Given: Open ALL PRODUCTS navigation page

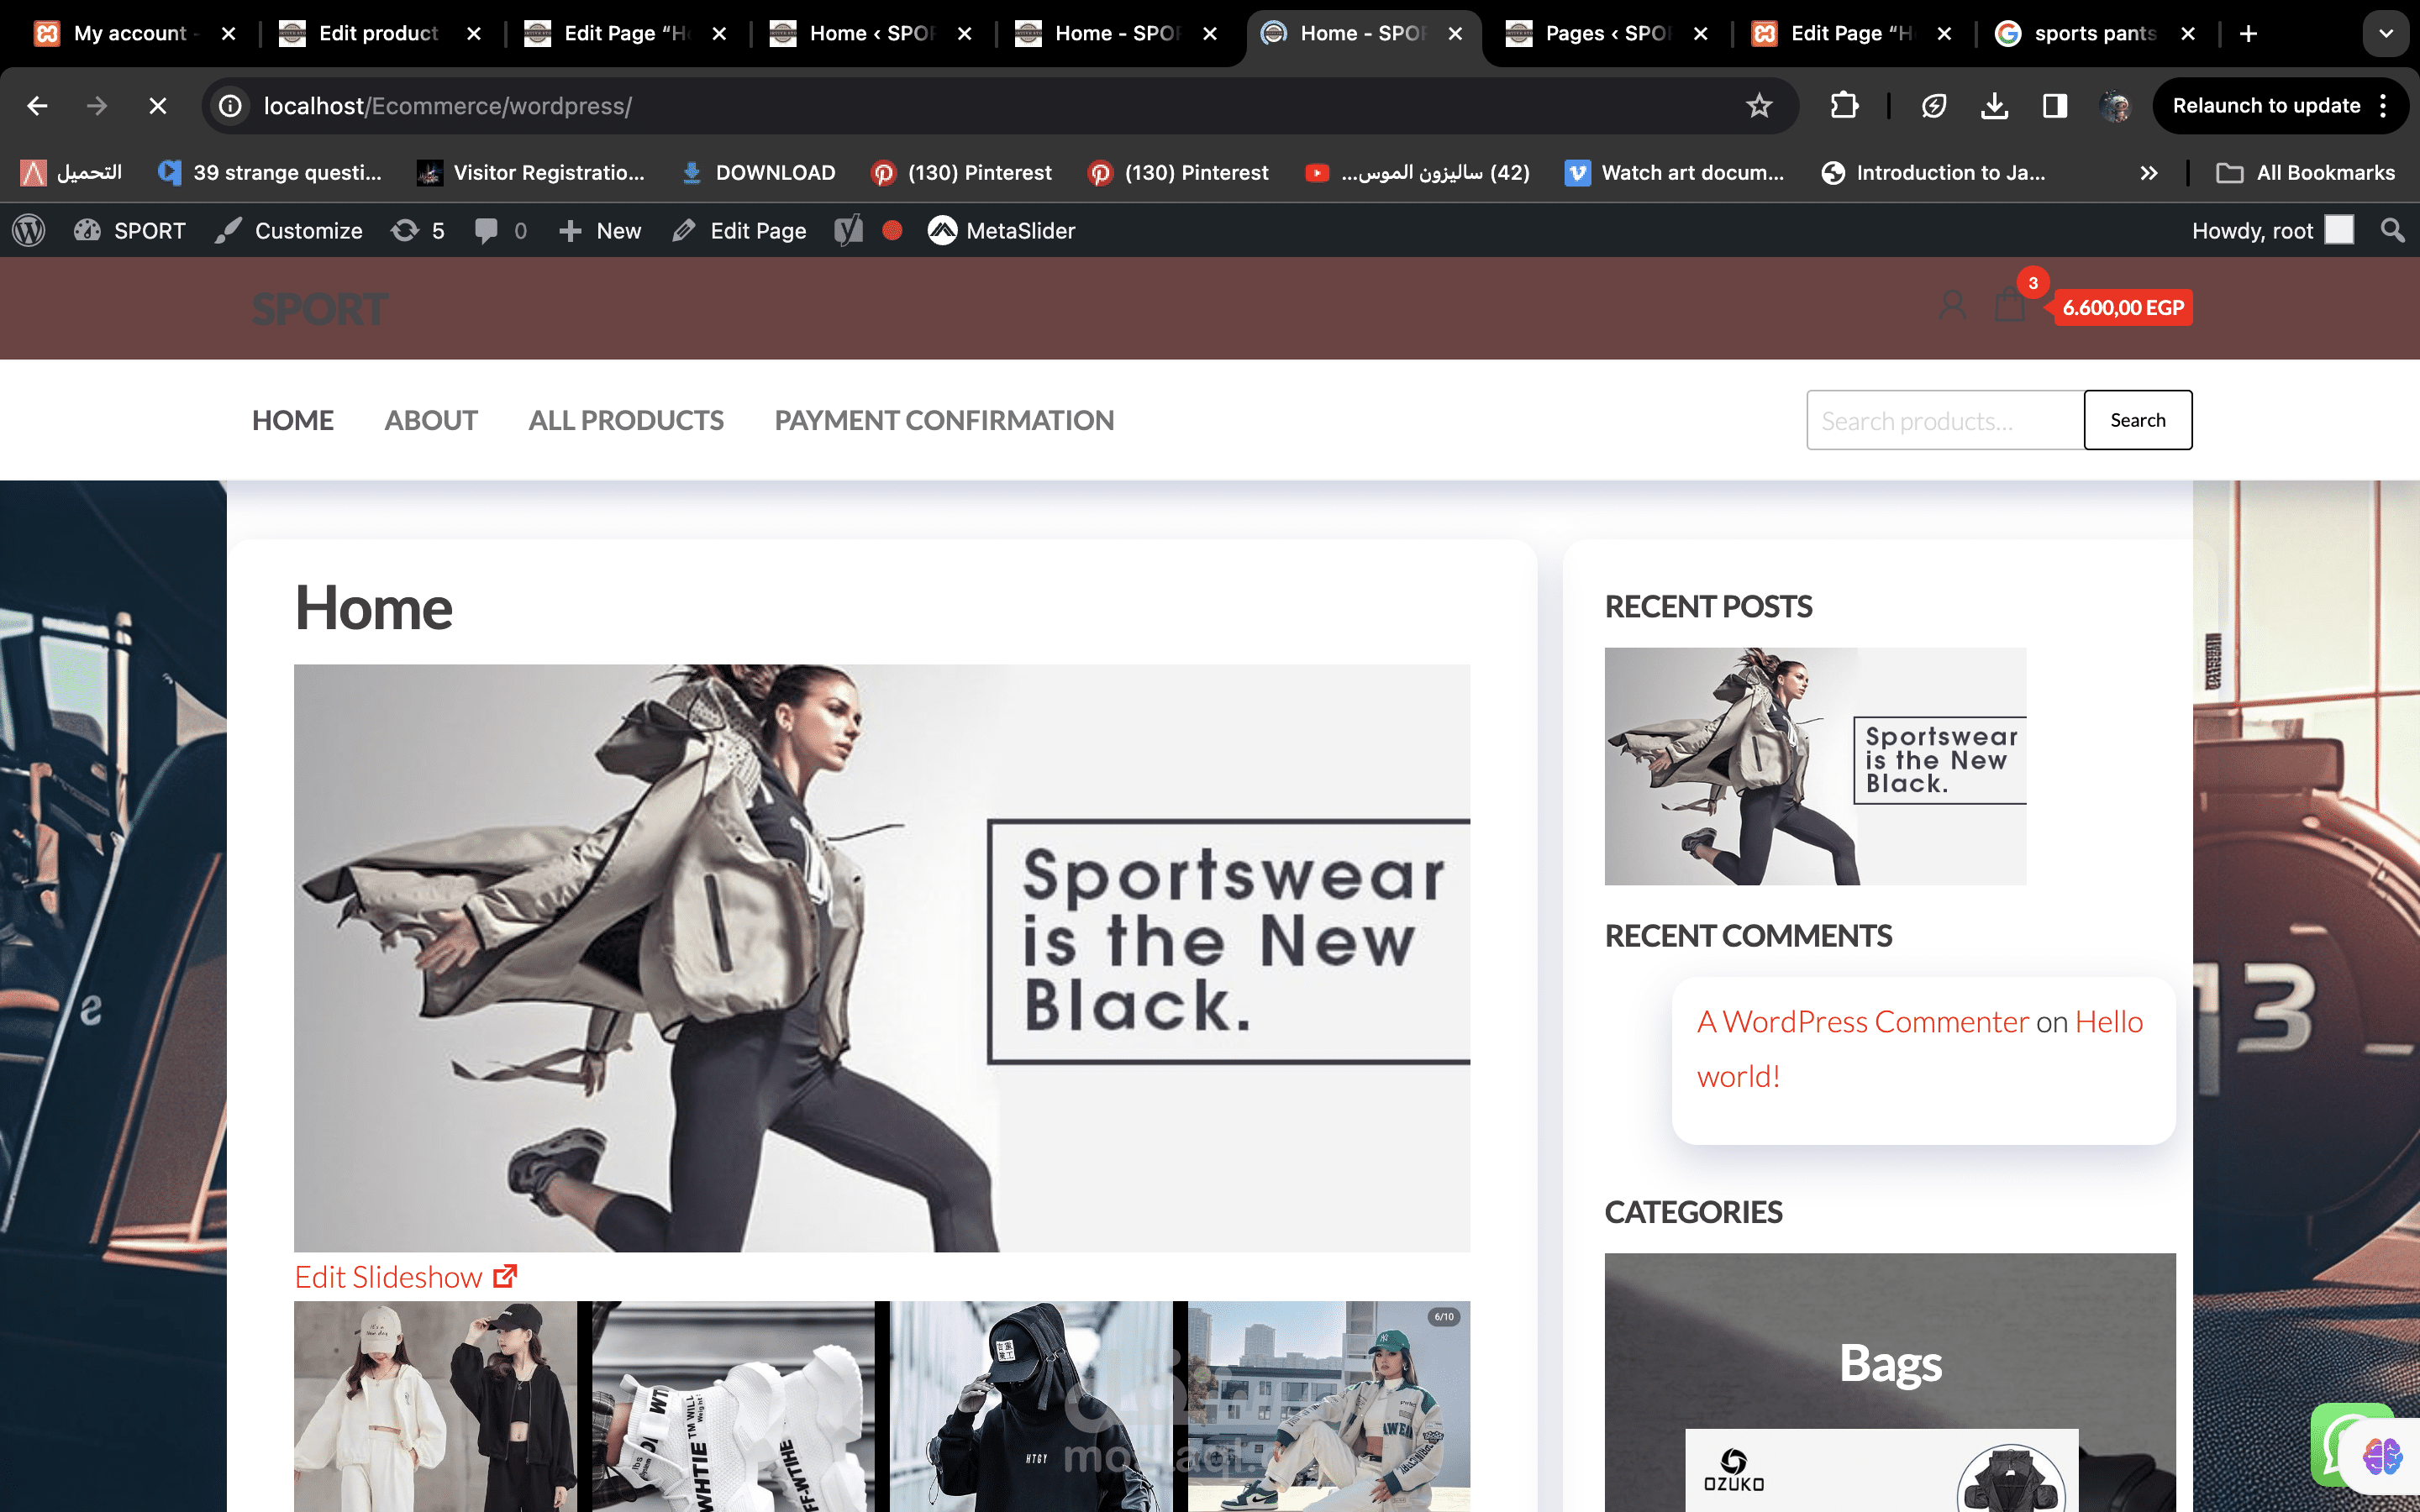Looking at the screenshot, I should pos(626,420).
